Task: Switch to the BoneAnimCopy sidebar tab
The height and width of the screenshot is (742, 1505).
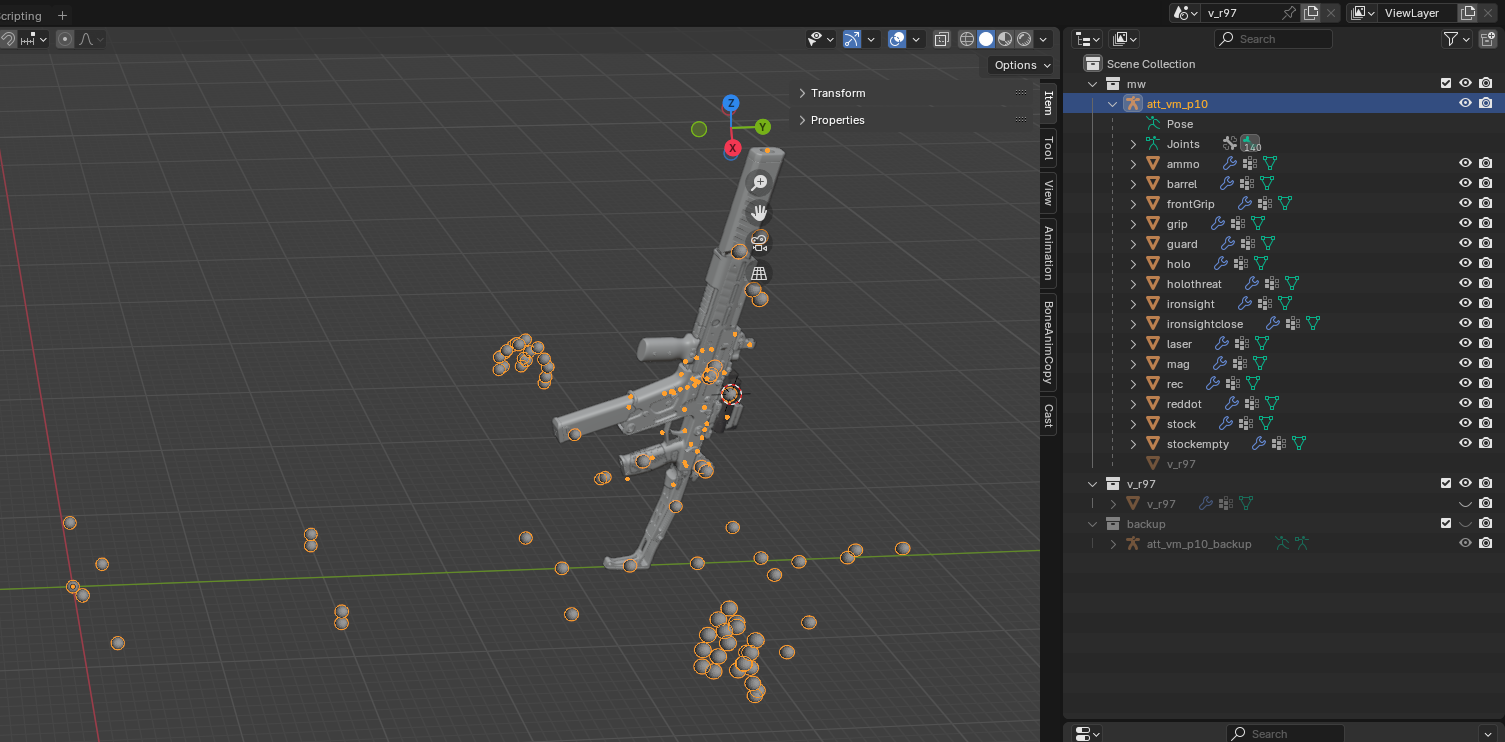Action: pos(1048,342)
